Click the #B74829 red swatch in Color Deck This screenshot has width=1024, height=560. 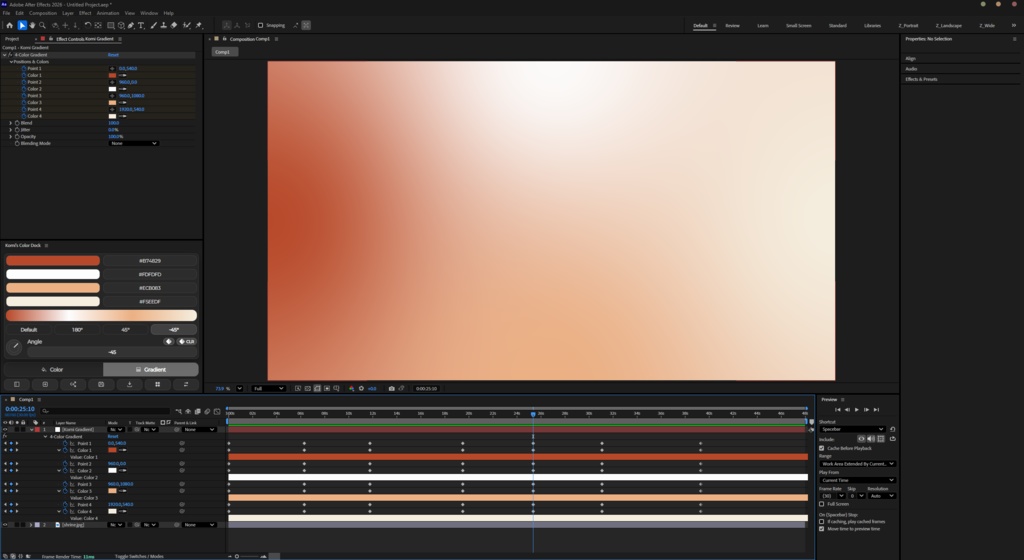click(53, 260)
